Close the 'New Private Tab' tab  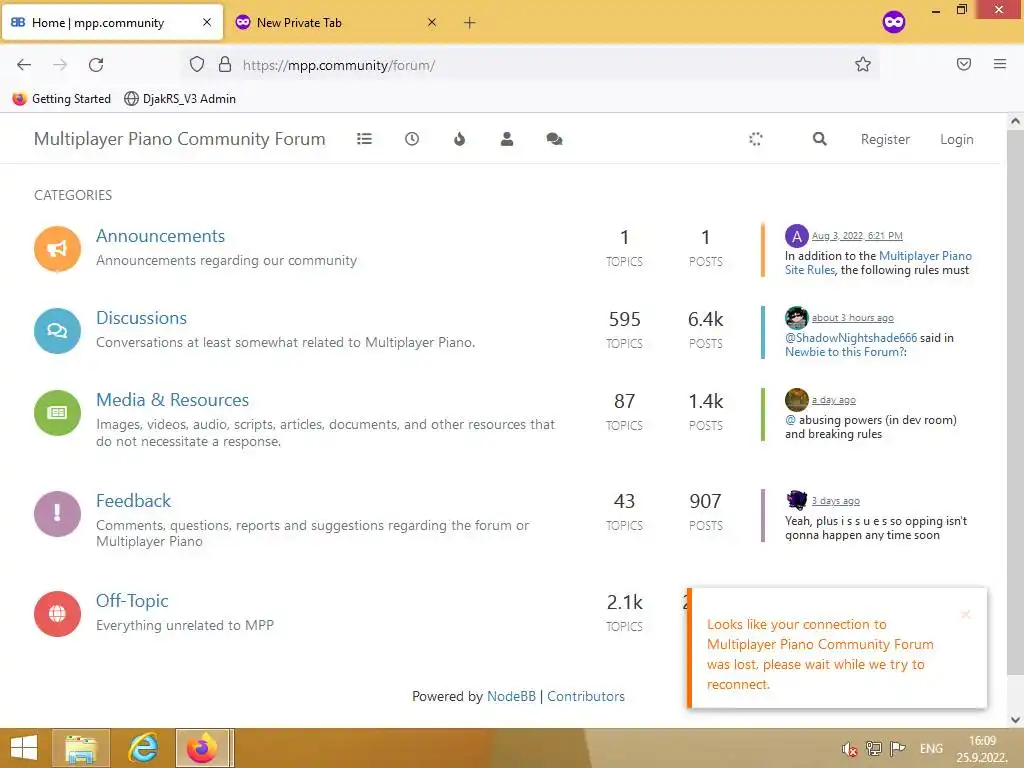click(x=432, y=22)
